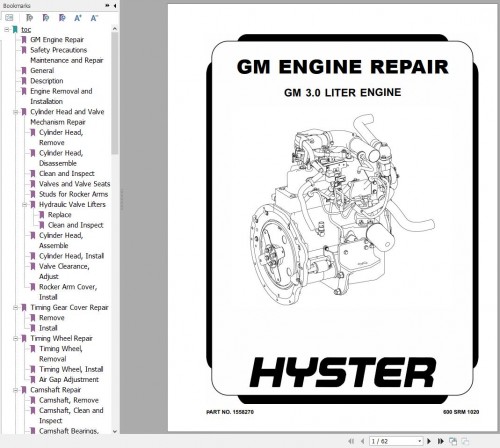Select Timing Wheel Repair bookmark

click(x=61, y=339)
